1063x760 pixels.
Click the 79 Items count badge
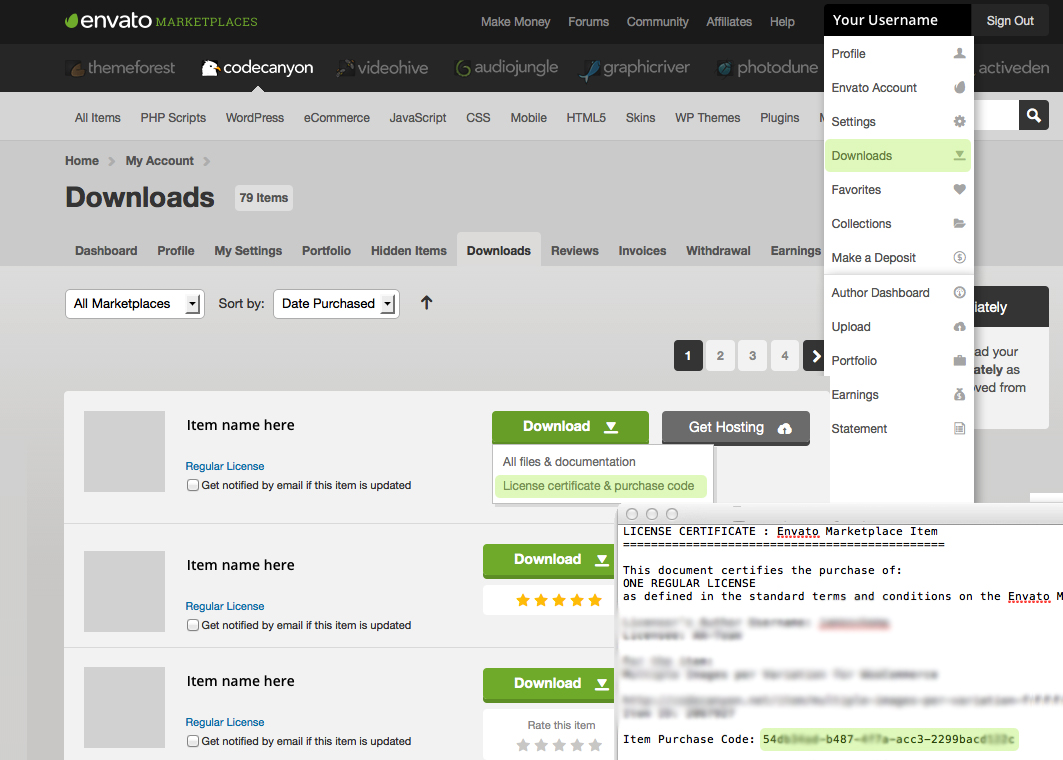tap(264, 198)
